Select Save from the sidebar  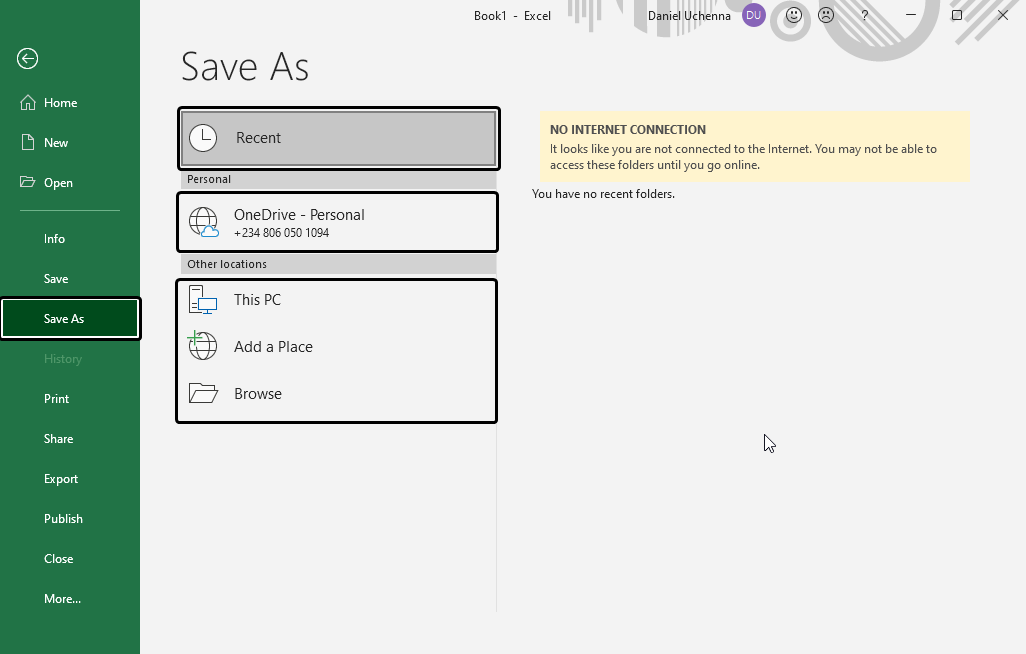click(55, 278)
